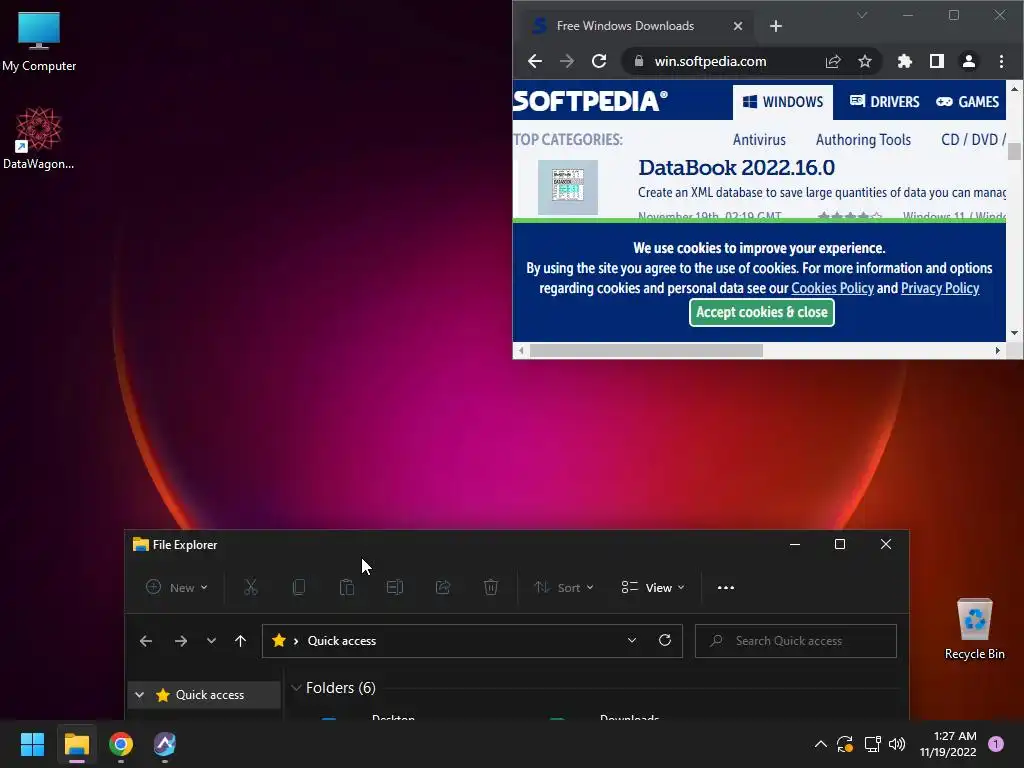Refresh the File Explorer view
Viewport: 1024px width, 768px height.
(x=665, y=641)
